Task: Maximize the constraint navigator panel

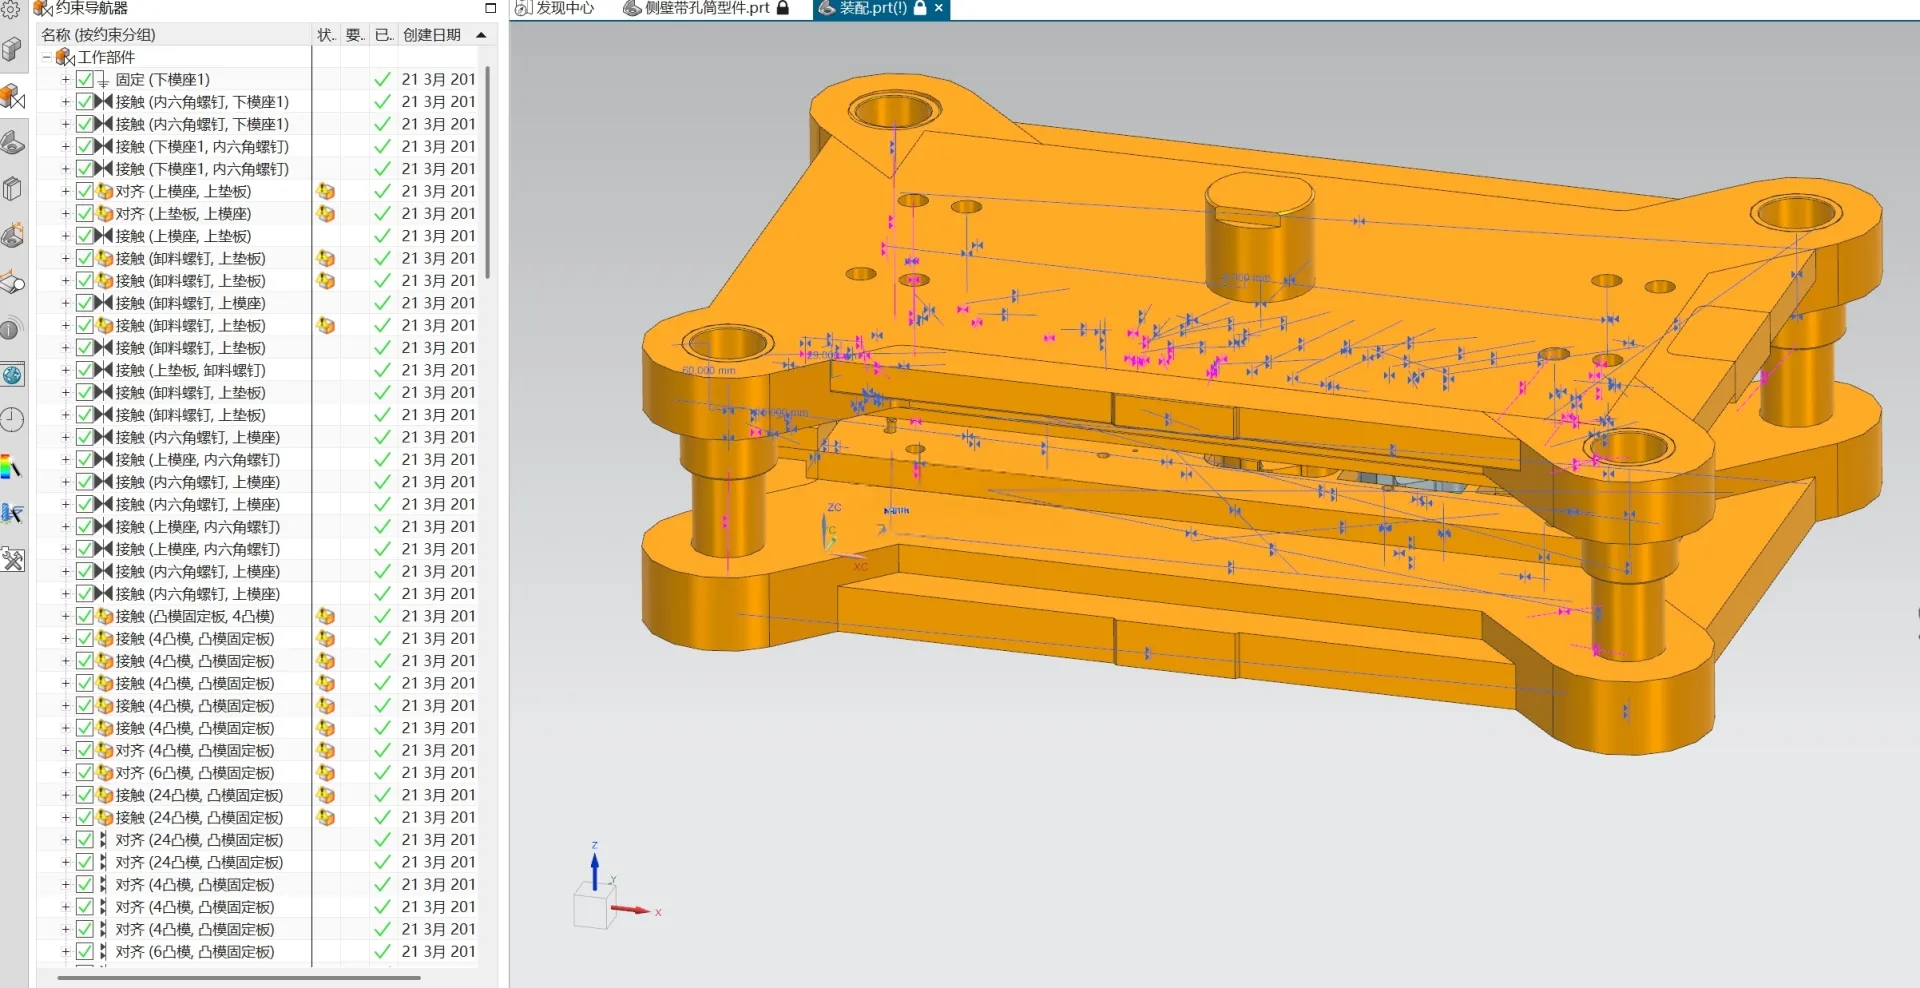Action: (x=490, y=8)
